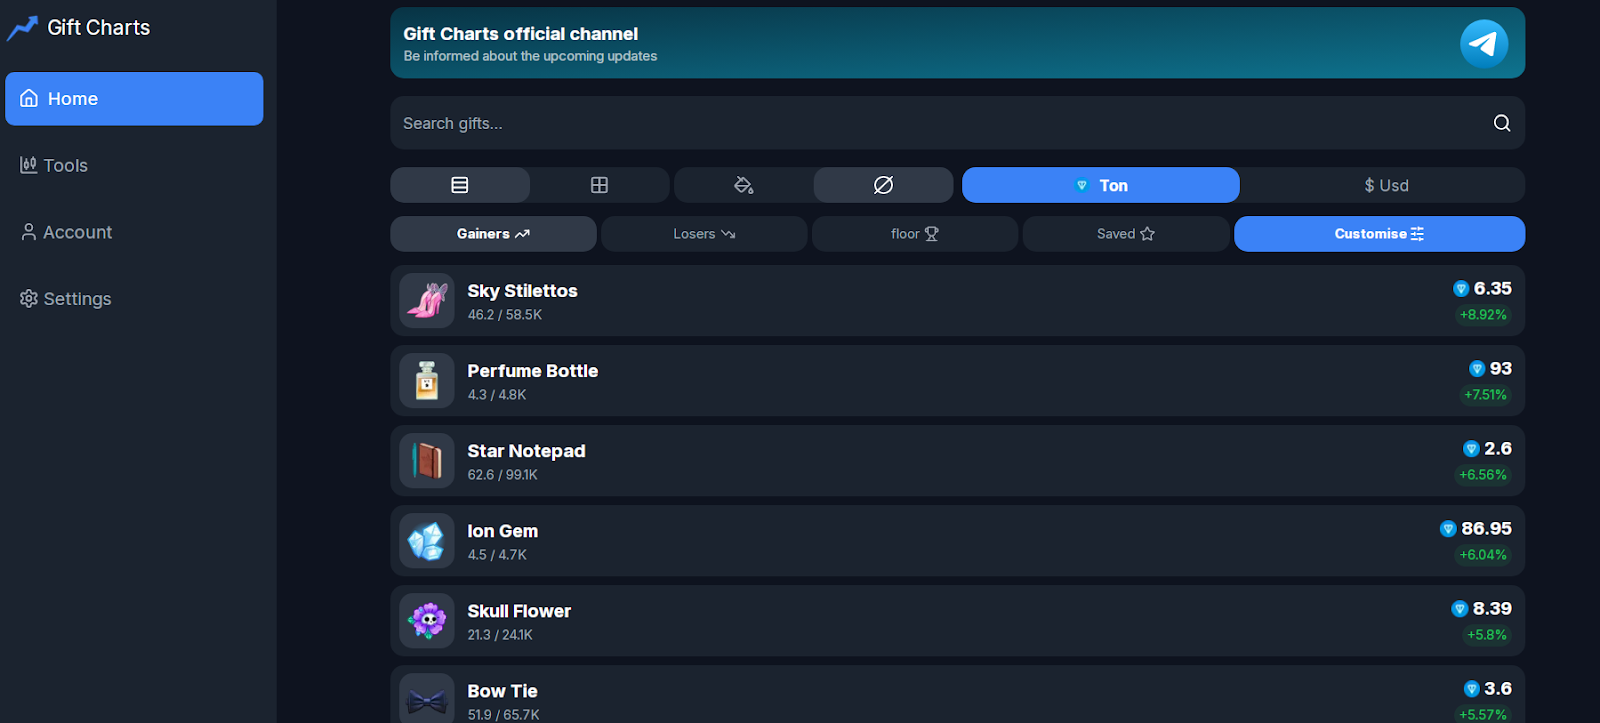Click the Ion Gem gift thumbnail
The image size is (1600, 723).
click(427, 541)
